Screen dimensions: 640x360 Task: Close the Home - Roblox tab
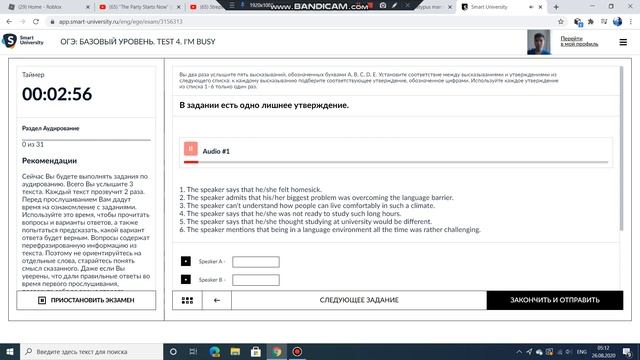pos(87,7)
